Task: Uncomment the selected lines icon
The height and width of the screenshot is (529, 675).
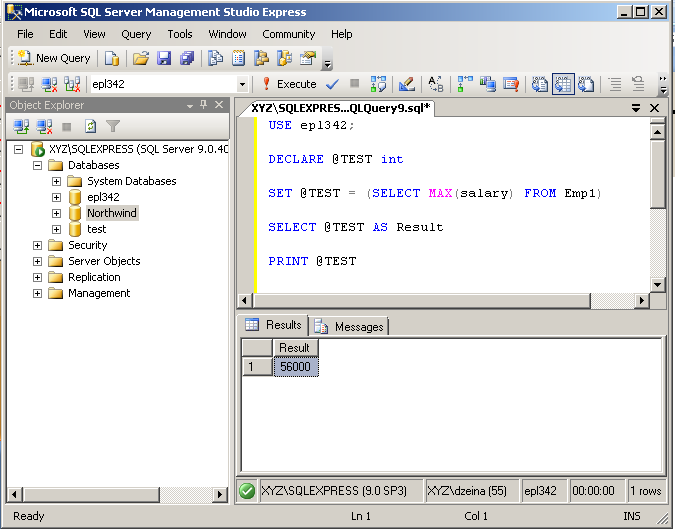Action: point(638,84)
